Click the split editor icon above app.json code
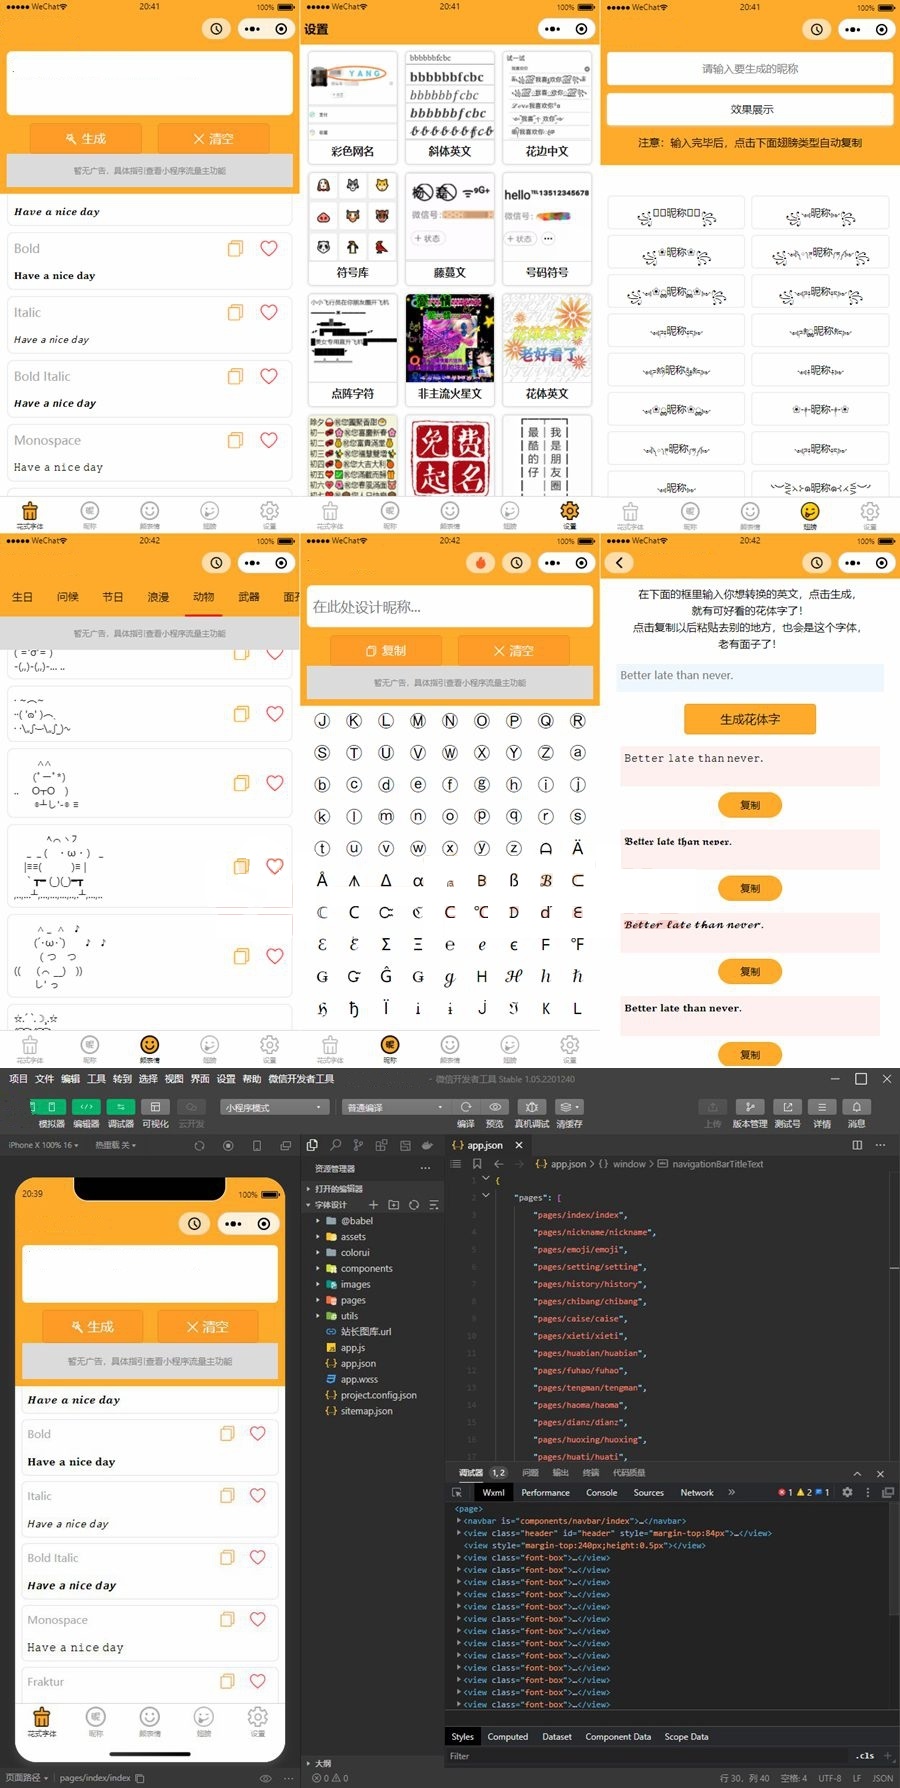Screen dimensions: 900x1788 [x=857, y=1145]
